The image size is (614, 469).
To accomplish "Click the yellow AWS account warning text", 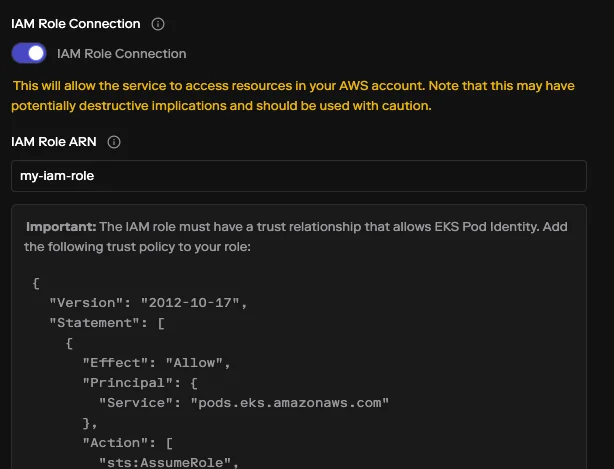I will pos(293,96).
